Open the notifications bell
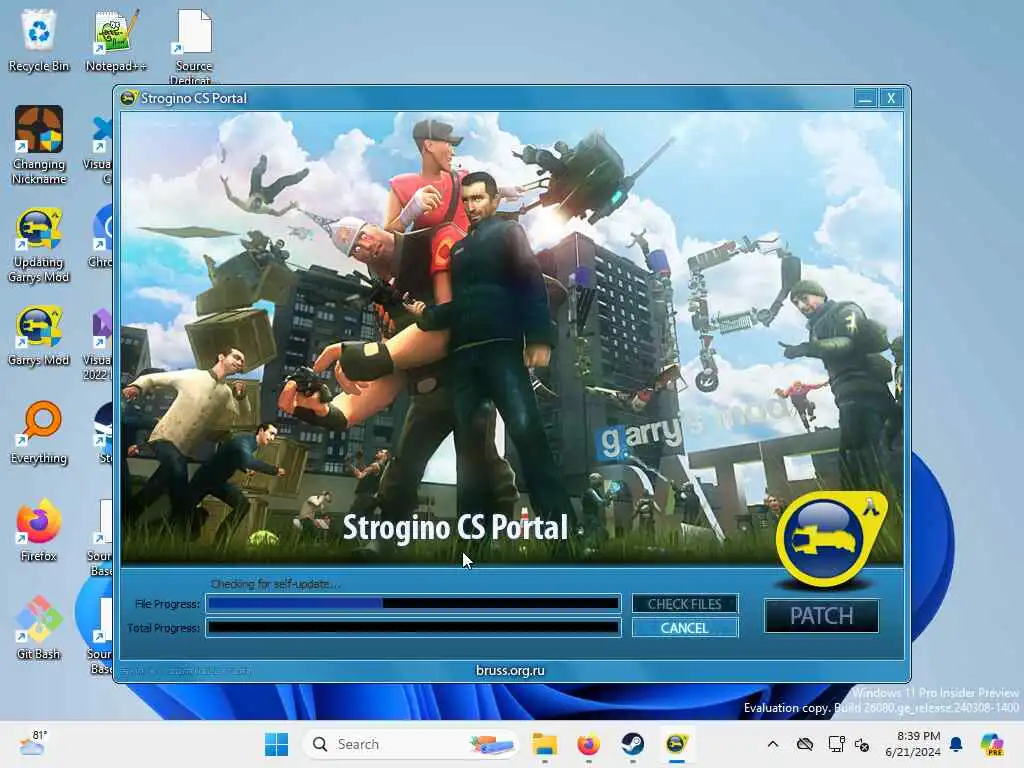 (956, 744)
